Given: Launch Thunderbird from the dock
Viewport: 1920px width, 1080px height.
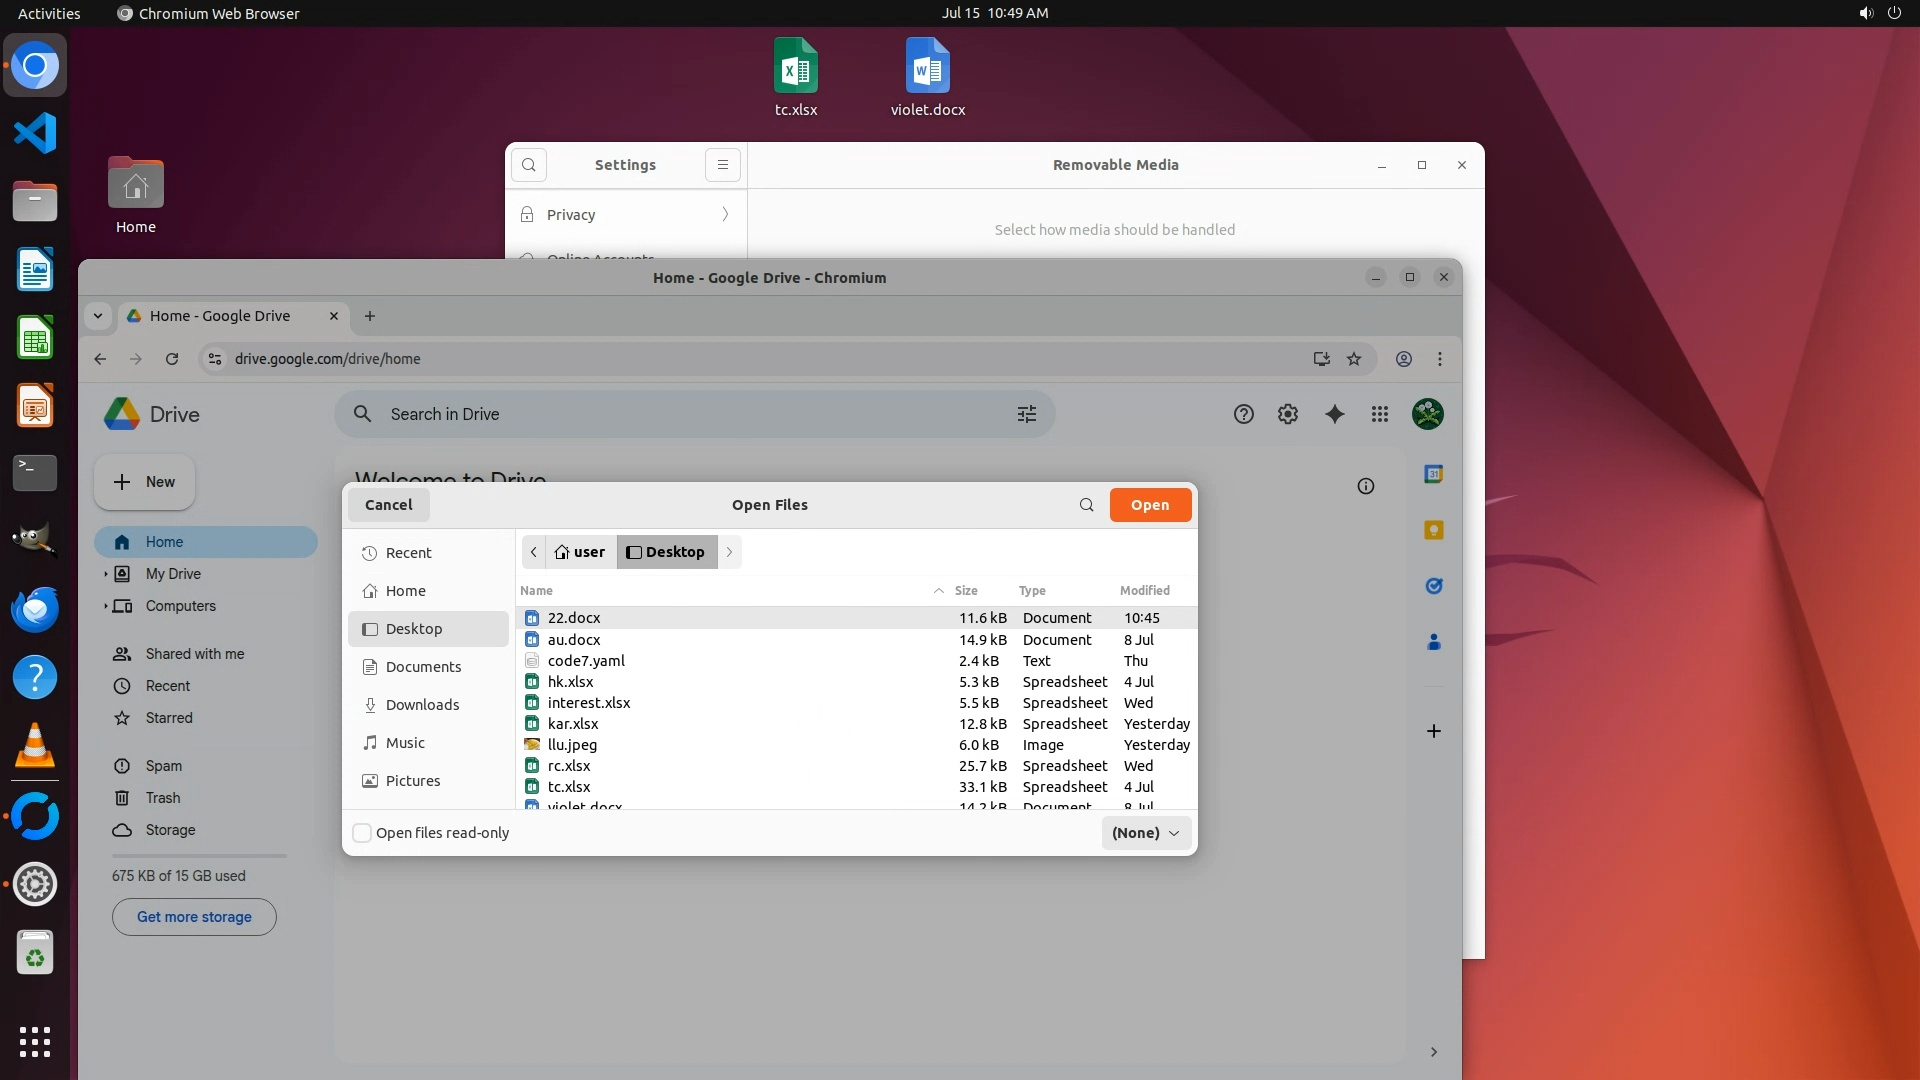Looking at the screenshot, I should click(35, 609).
